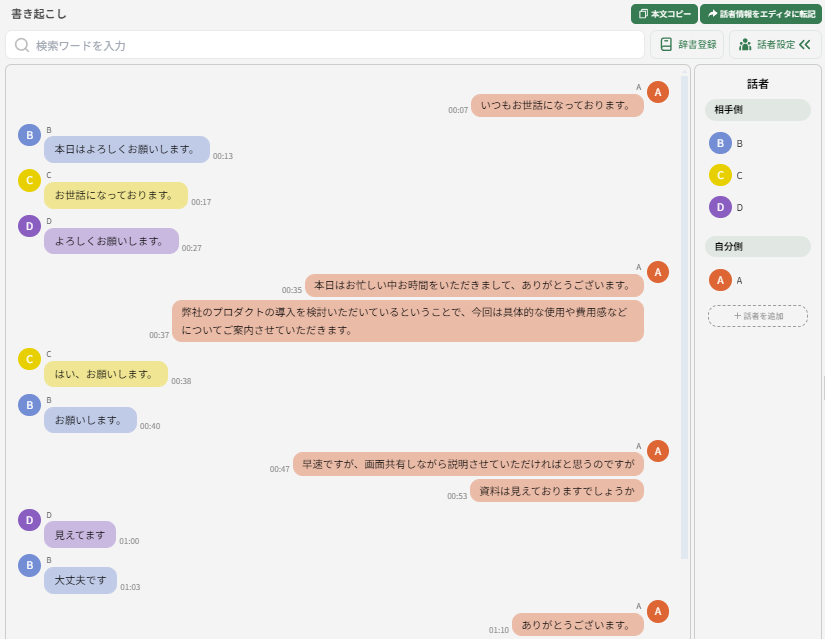Select the yellow お世話になっております bubble
Screen dimensions: 825x639
(x=116, y=195)
